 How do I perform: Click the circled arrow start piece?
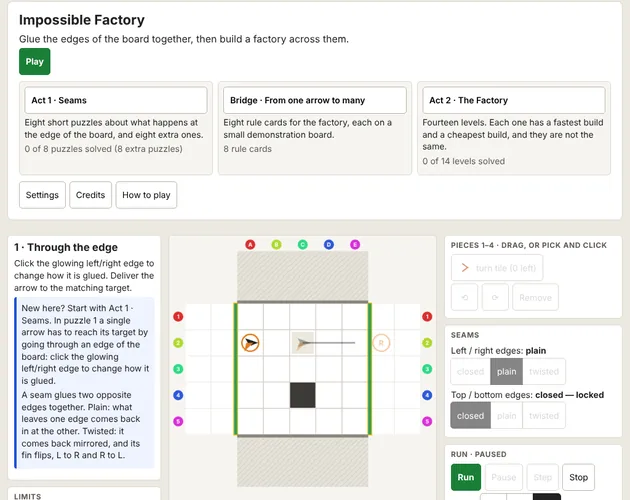[x=250, y=343]
